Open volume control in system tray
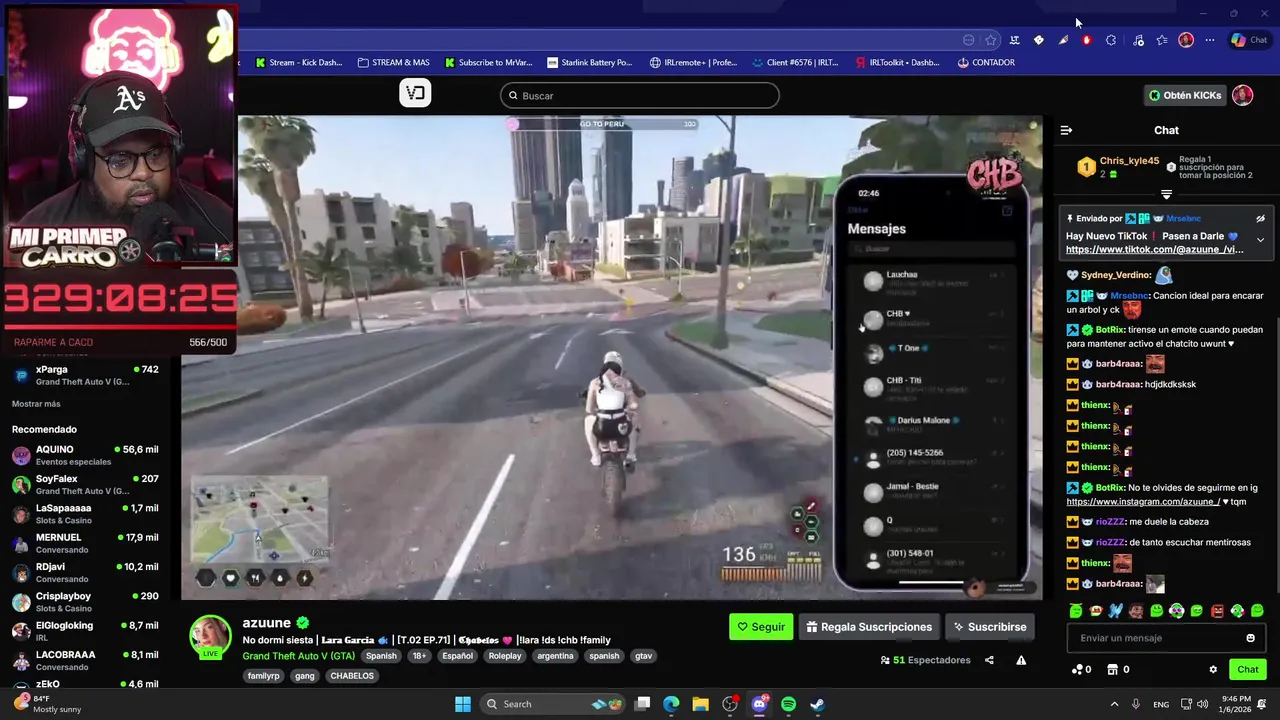1280x720 pixels. point(1205,704)
